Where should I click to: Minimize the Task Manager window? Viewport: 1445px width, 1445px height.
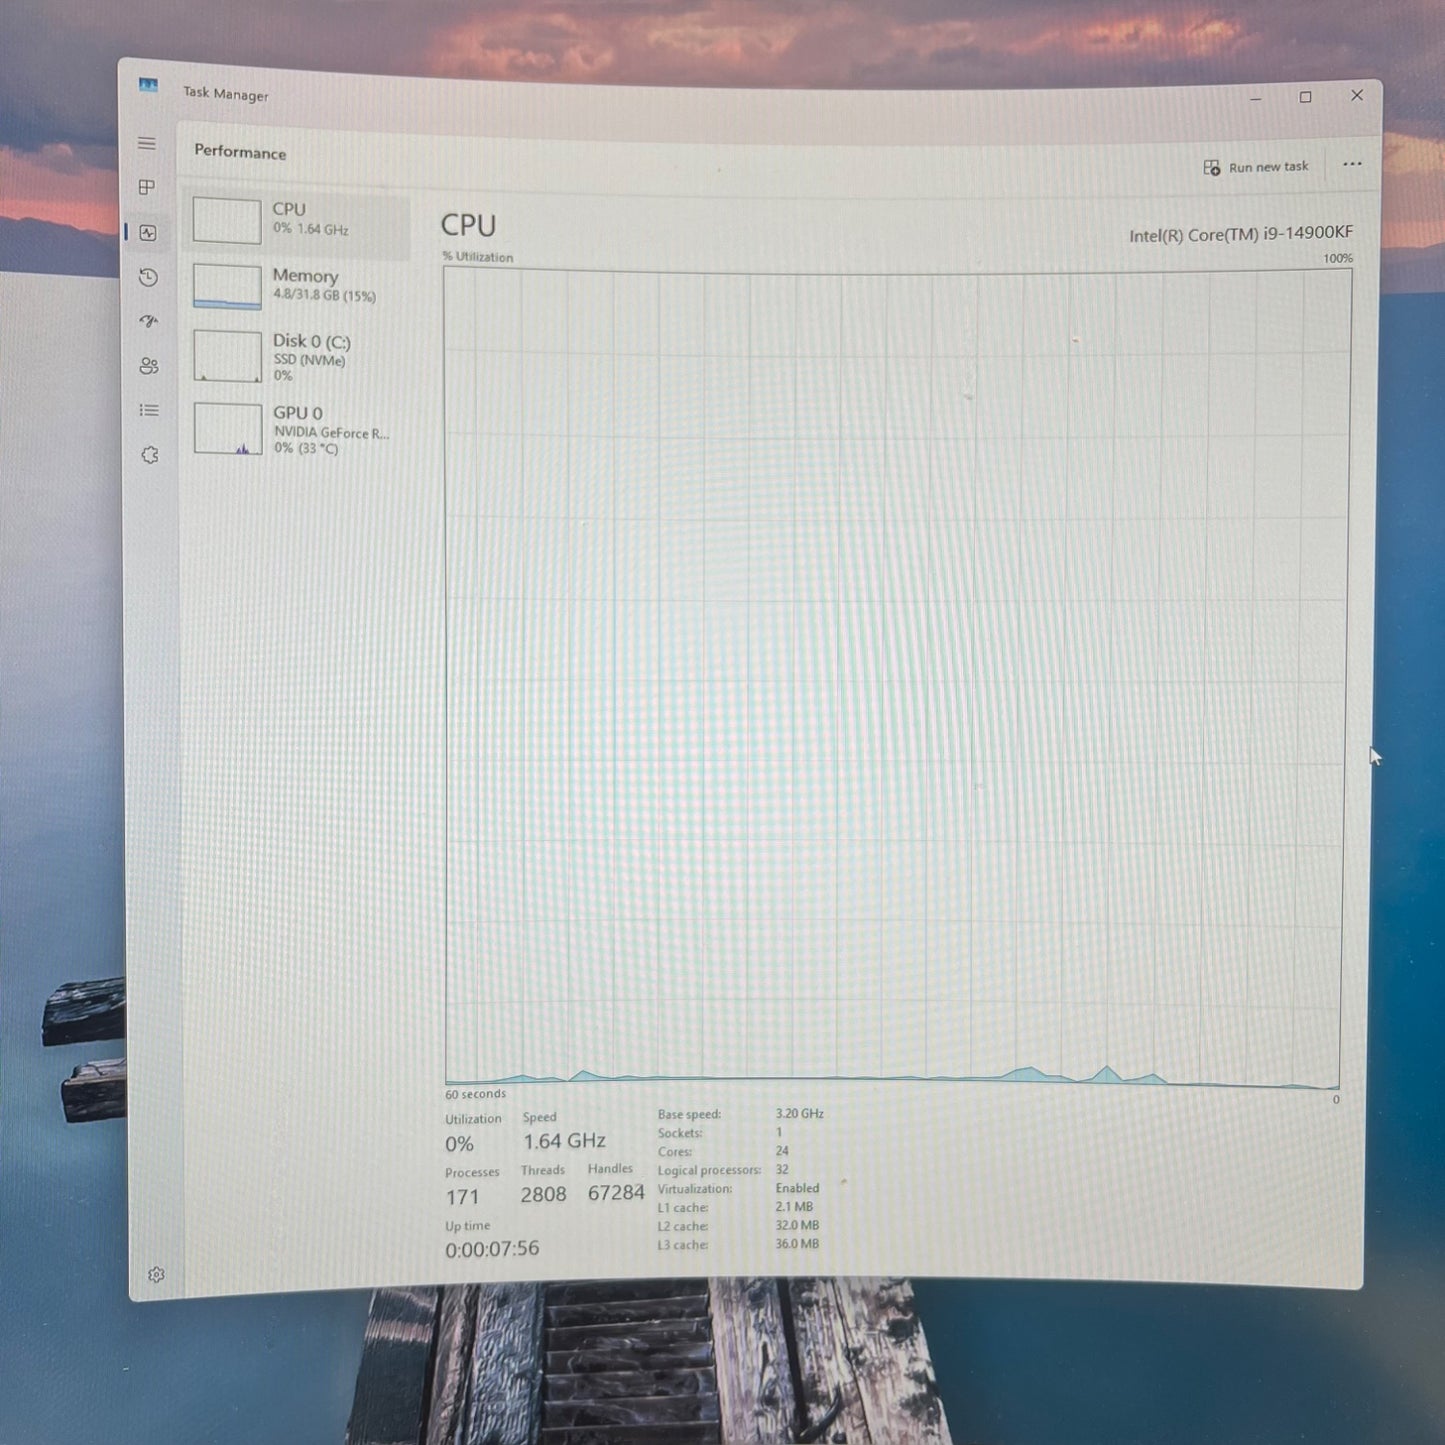pos(1256,98)
